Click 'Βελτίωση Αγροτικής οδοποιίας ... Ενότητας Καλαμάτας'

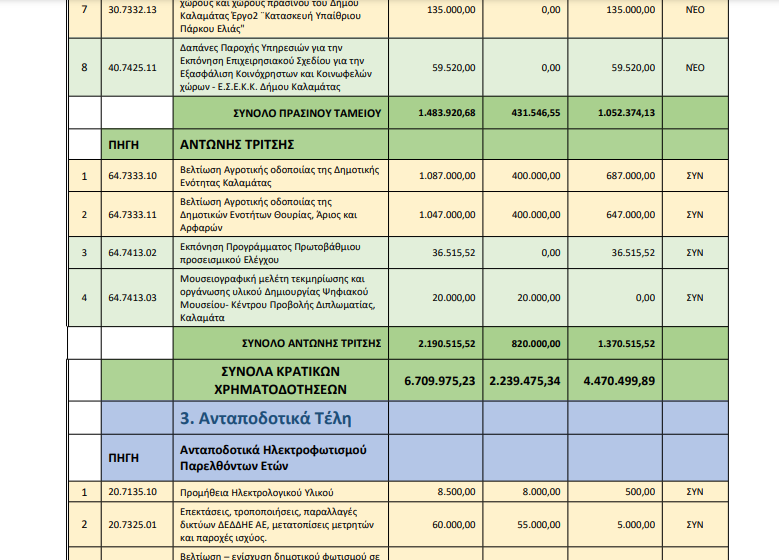click(x=279, y=176)
